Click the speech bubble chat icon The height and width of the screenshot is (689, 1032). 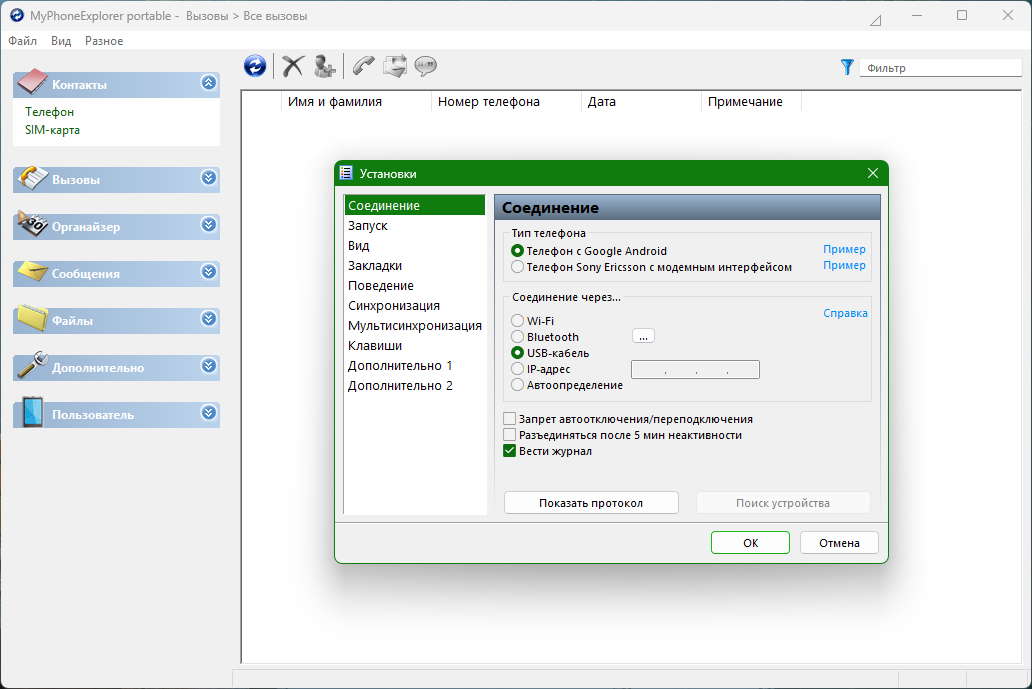(x=426, y=66)
